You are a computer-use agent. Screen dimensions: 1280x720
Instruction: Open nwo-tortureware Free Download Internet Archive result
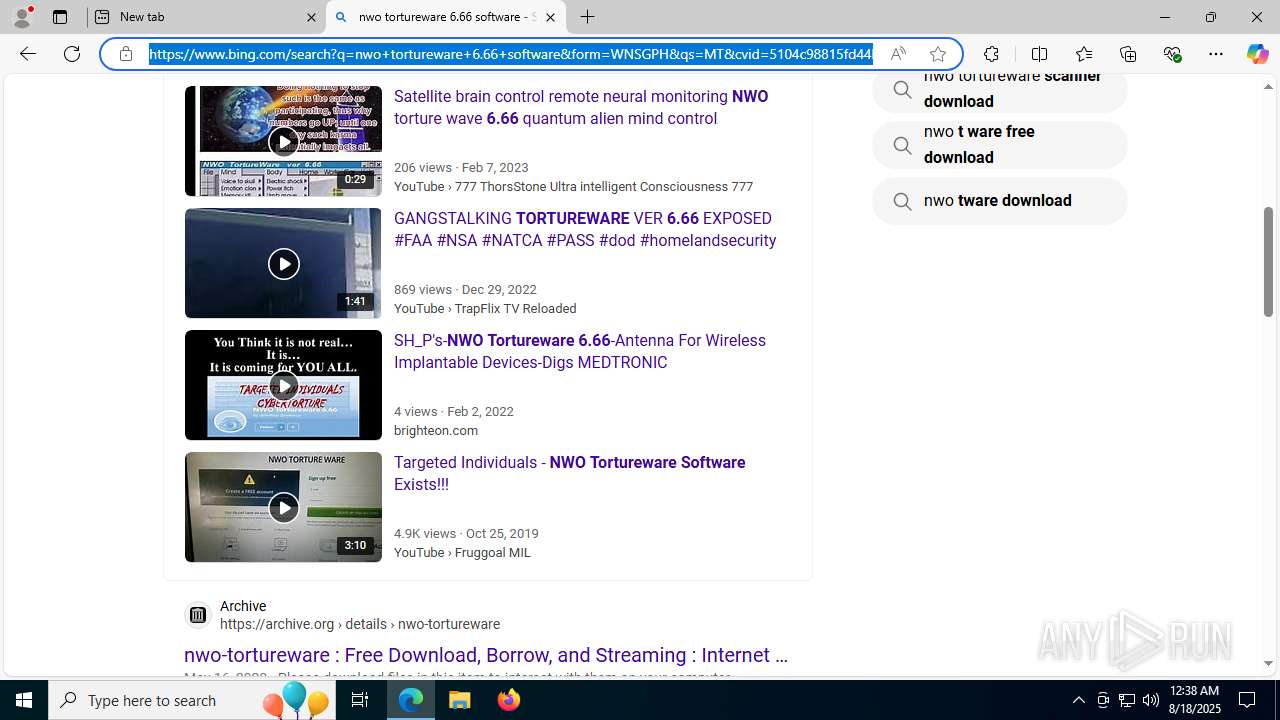(486, 655)
